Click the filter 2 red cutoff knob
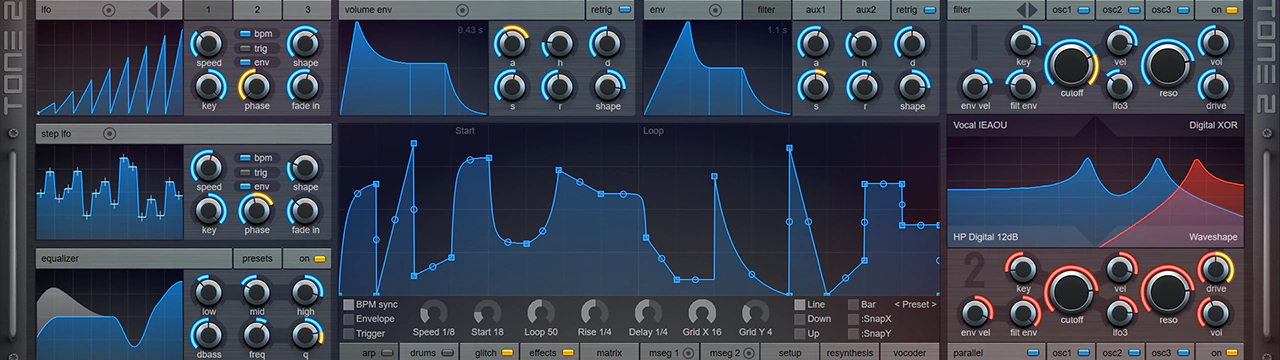 pos(1071,291)
